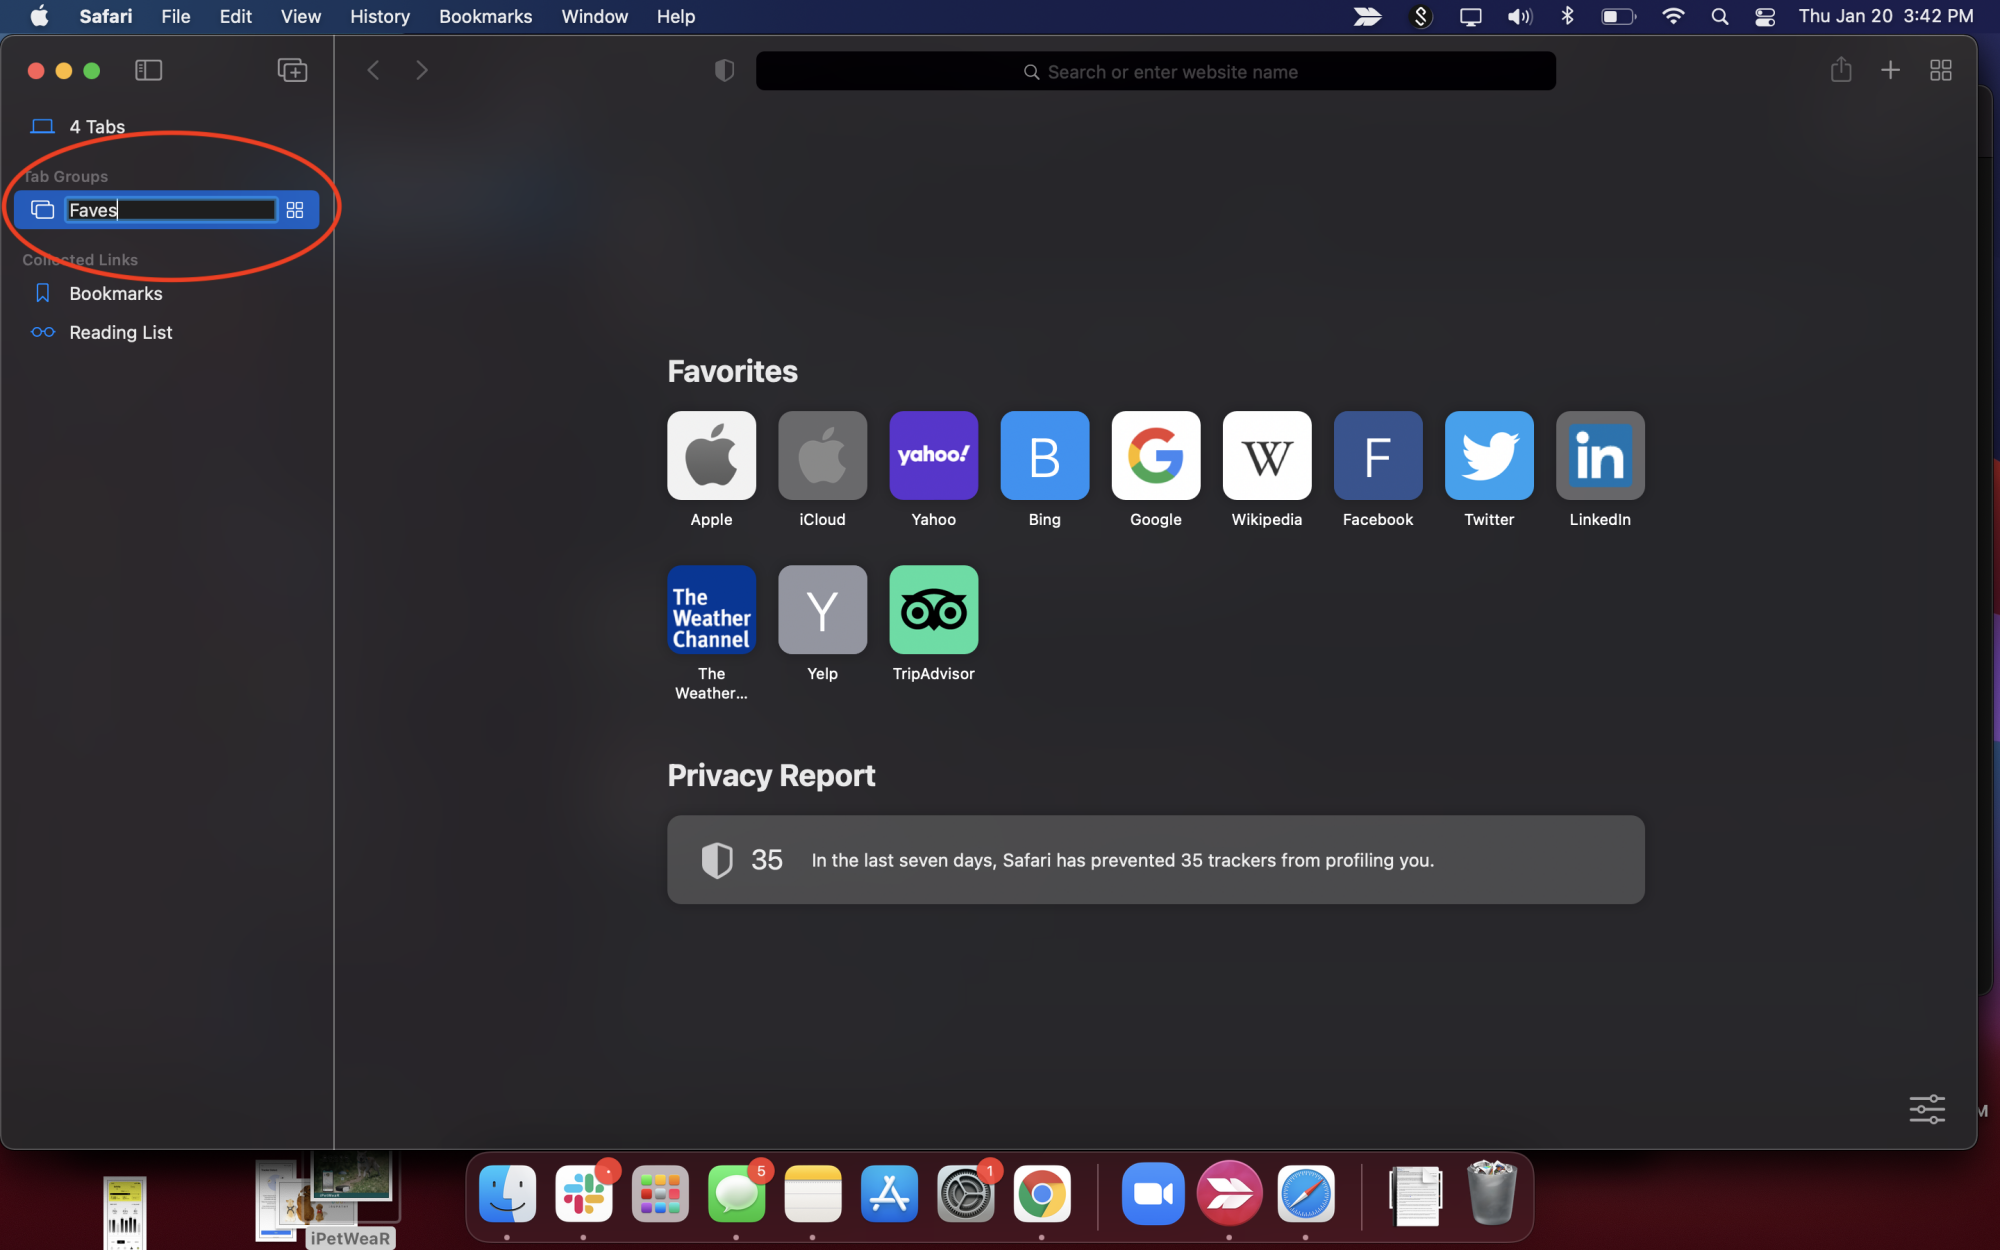Open Notes from the Dock

click(x=812, y=1193)
